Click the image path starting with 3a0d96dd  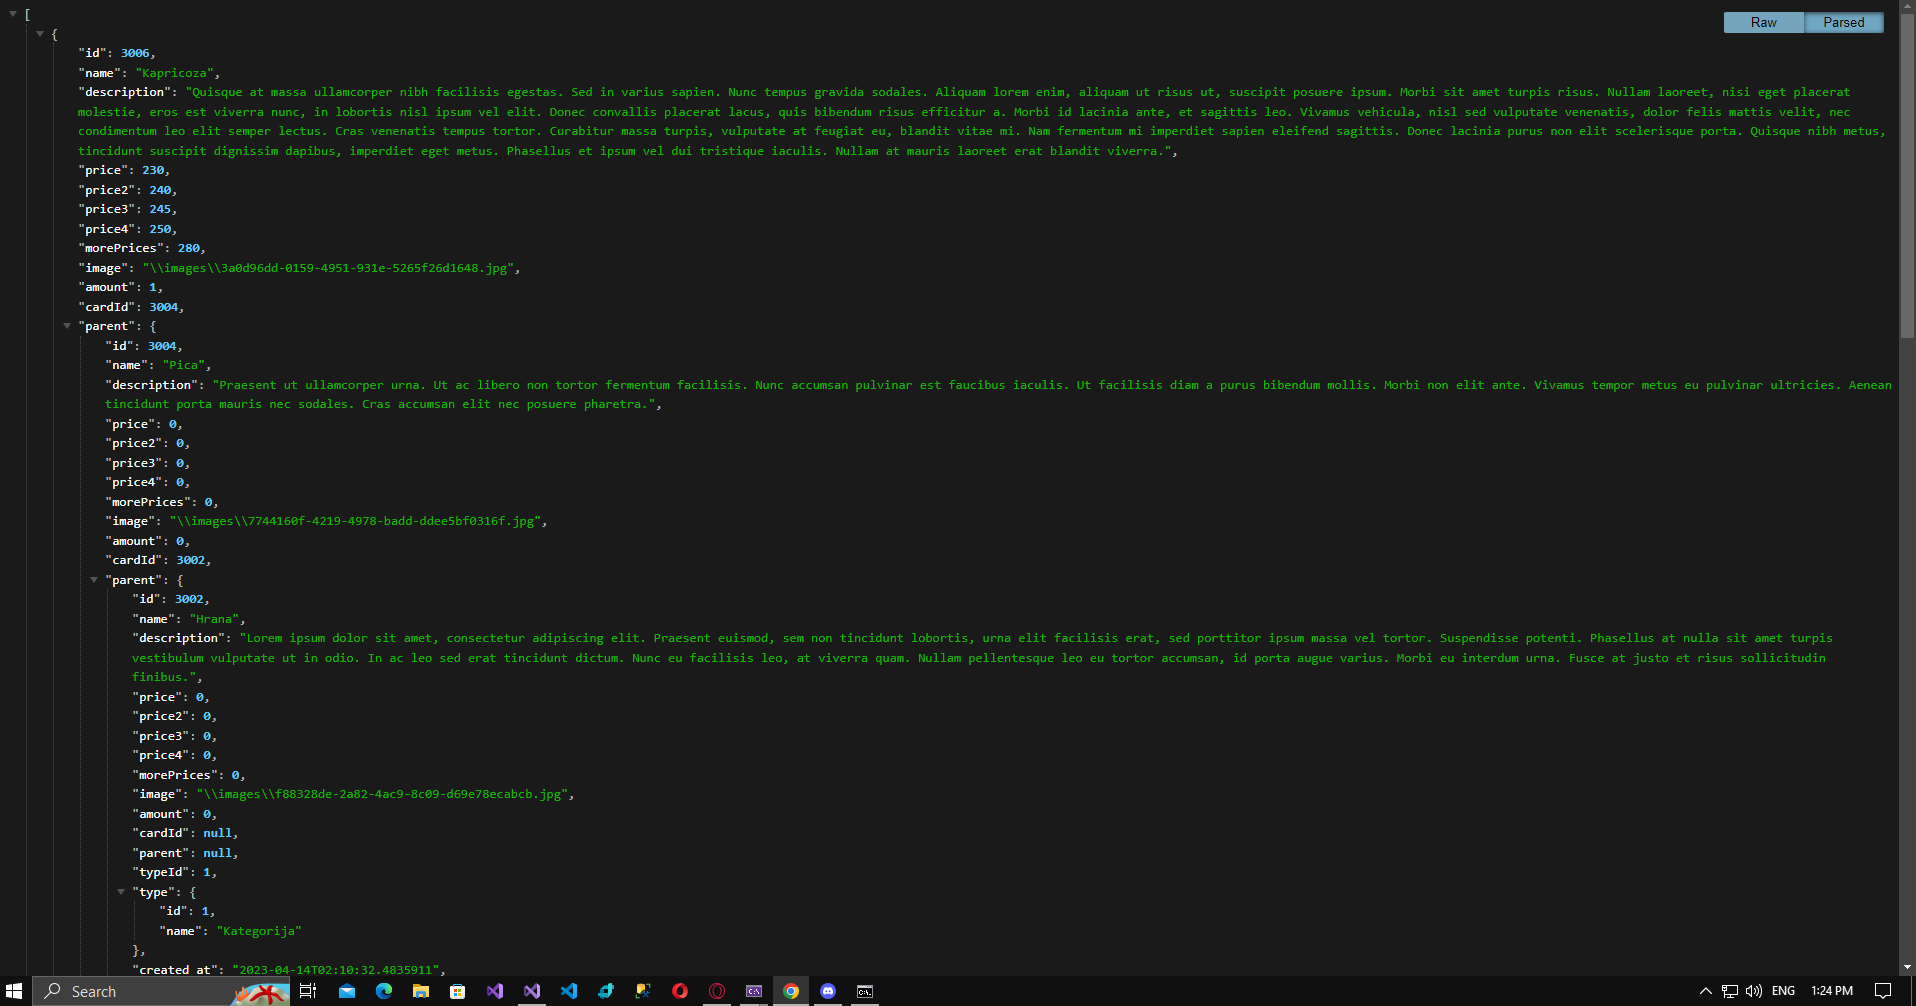coord(328,268)
